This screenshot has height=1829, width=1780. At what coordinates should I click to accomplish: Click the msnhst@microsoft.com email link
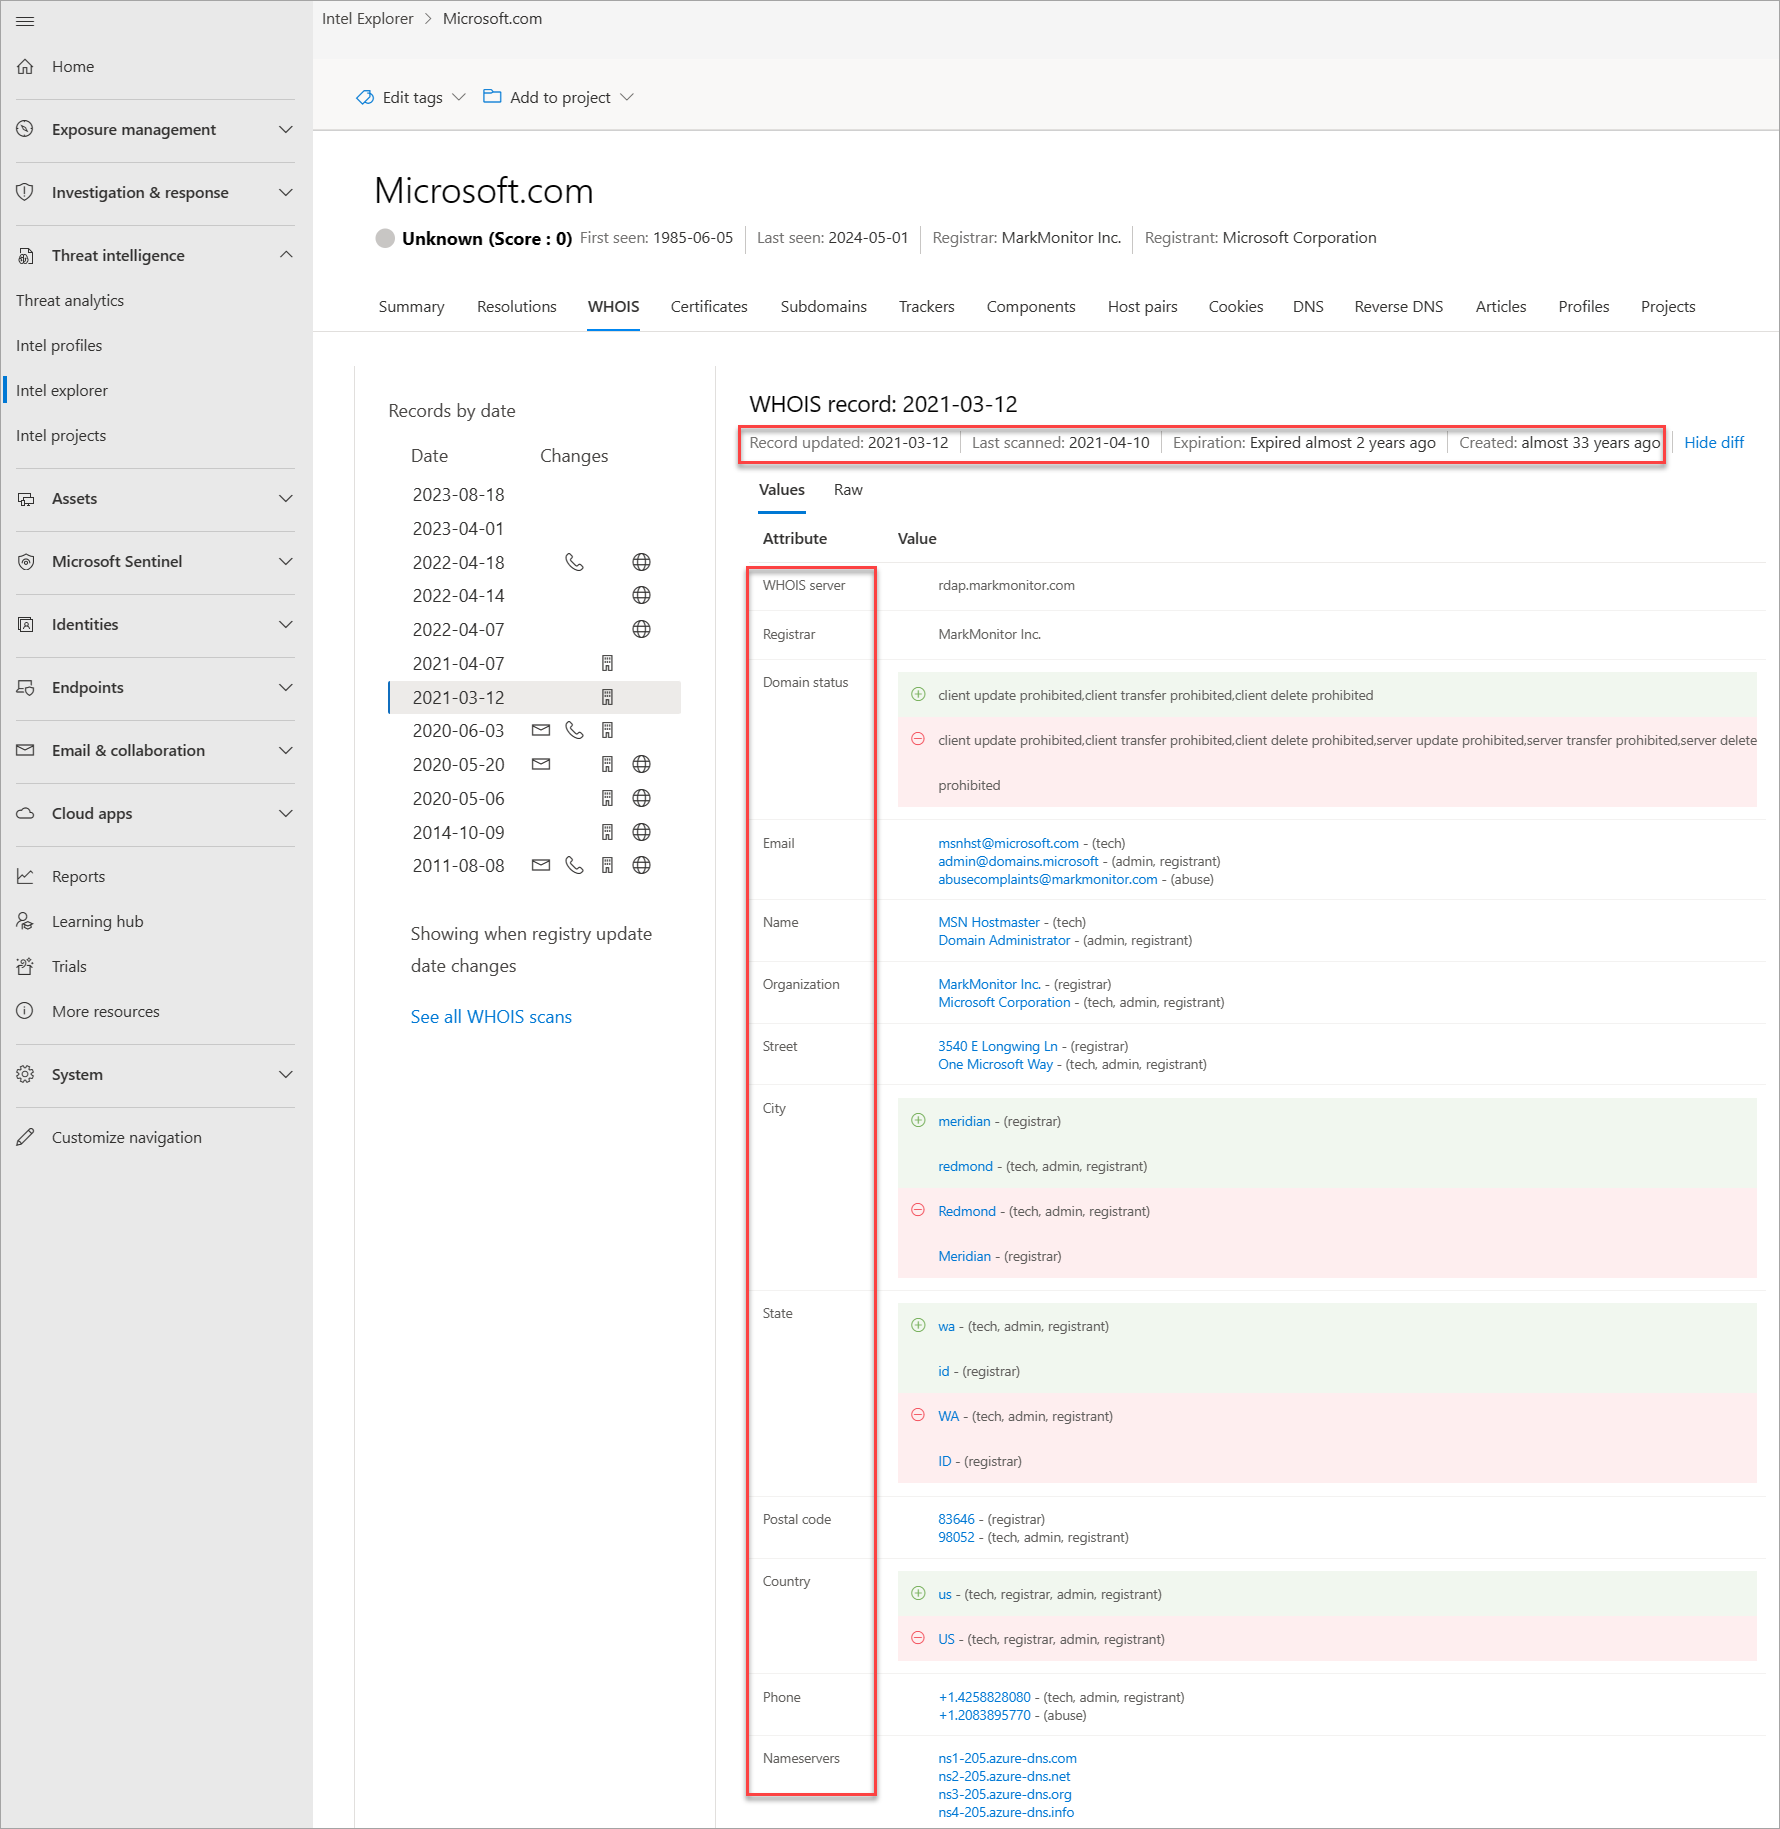tap(1008, 843)
